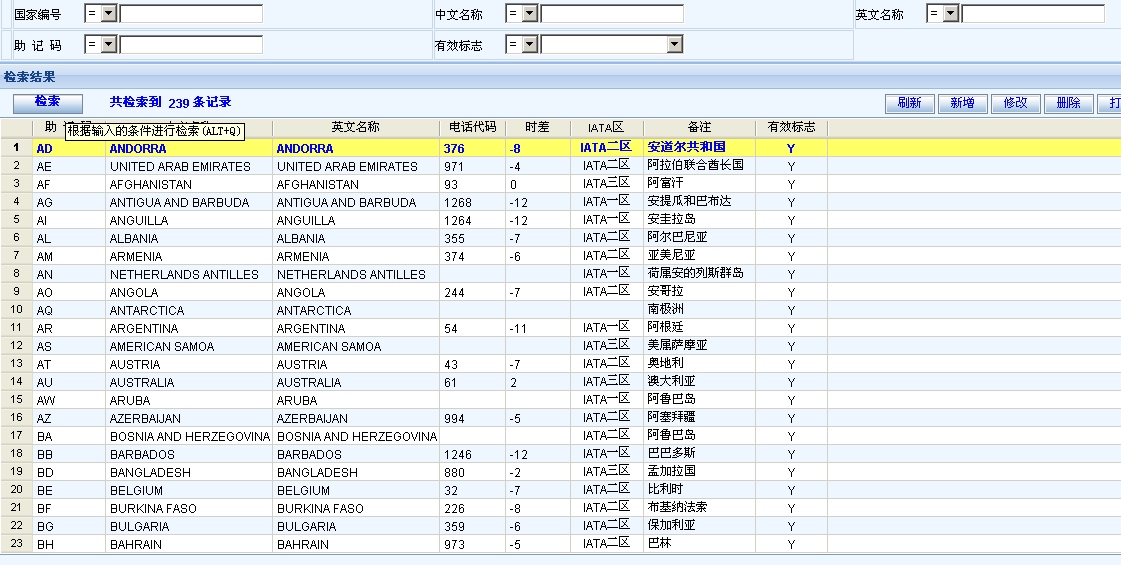The height and width of the screenshot is (565, 1121).
Task: Click the 检索 search button
Action: pyautogui.click(x=47, y=102)
